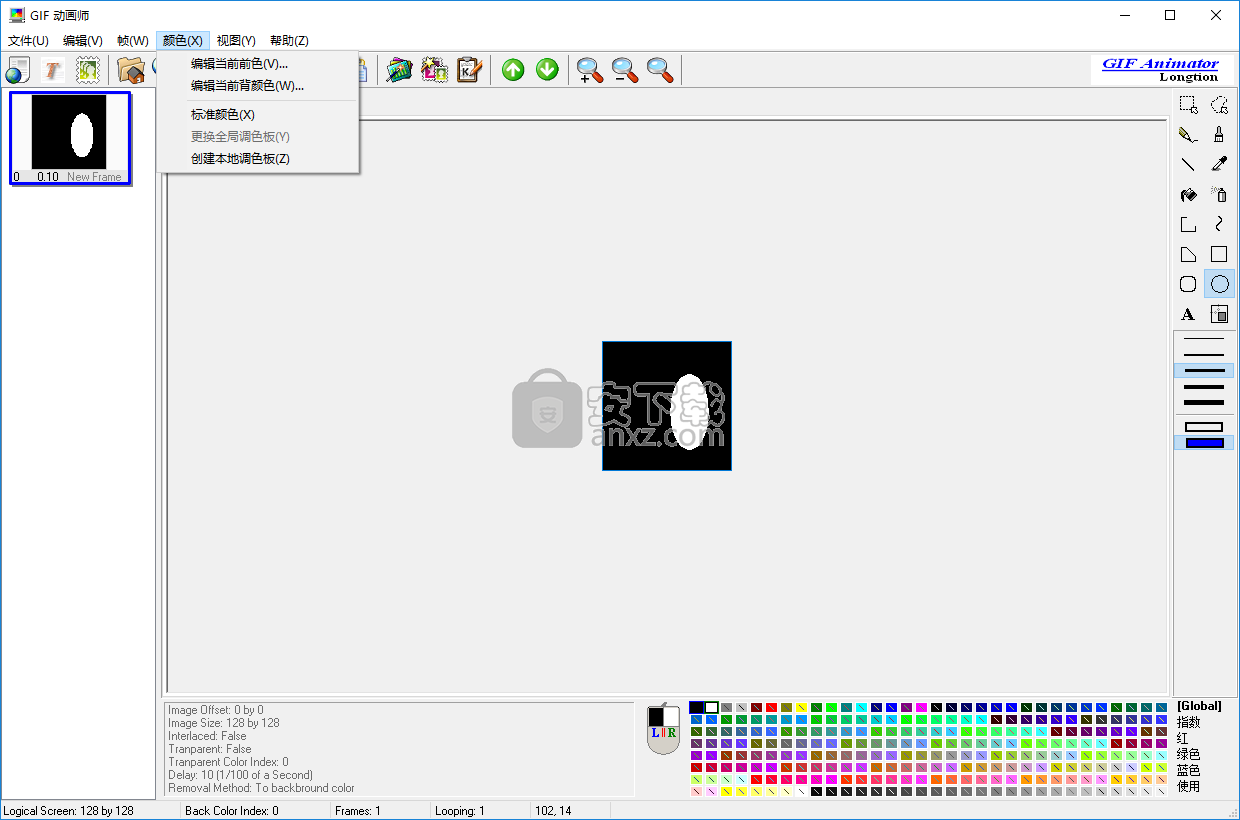Image resolution: width=1240 pixels, height=820 pixels.
Task: Select 创建本地调色板(Z) menu entry
Action: (x=240, y=158)
